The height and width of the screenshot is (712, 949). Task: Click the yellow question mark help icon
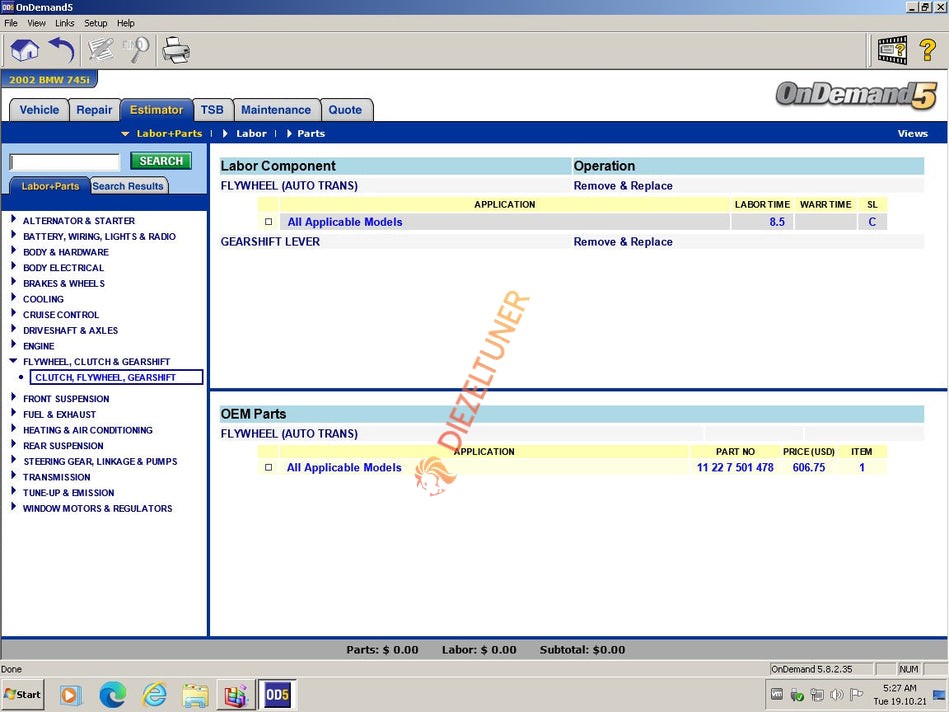928,50
